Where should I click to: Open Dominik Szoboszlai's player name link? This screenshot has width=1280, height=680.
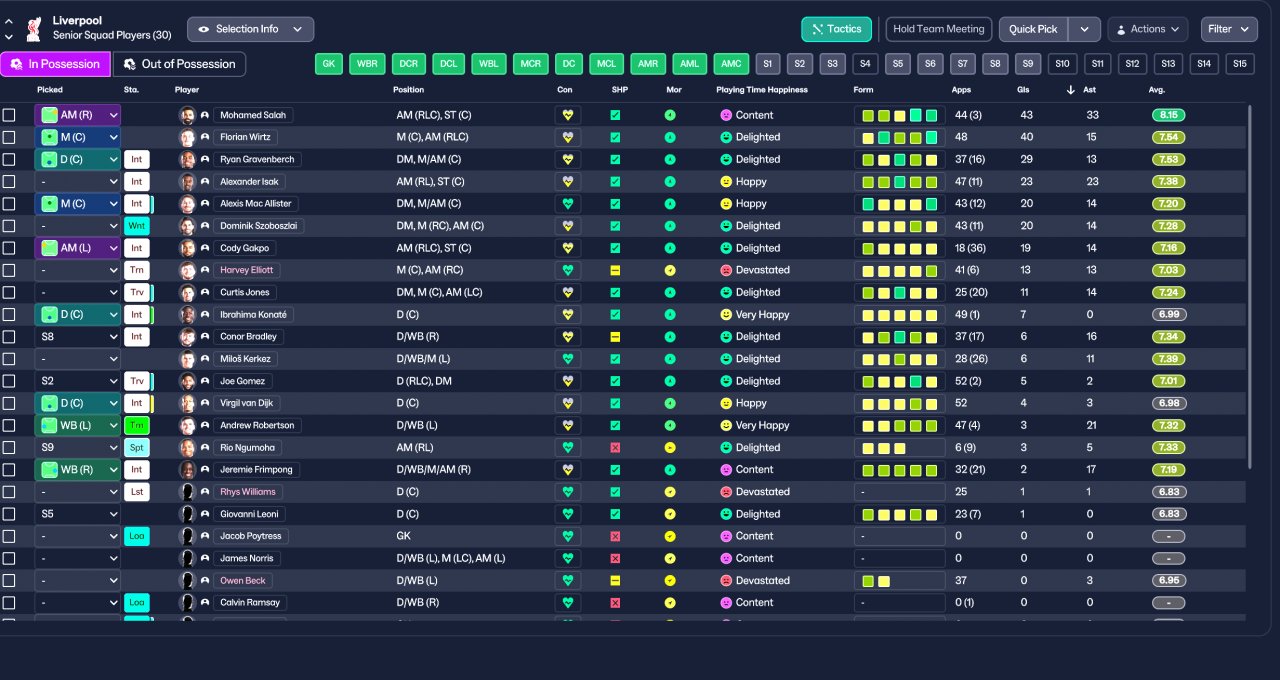[x=259, y=226]
